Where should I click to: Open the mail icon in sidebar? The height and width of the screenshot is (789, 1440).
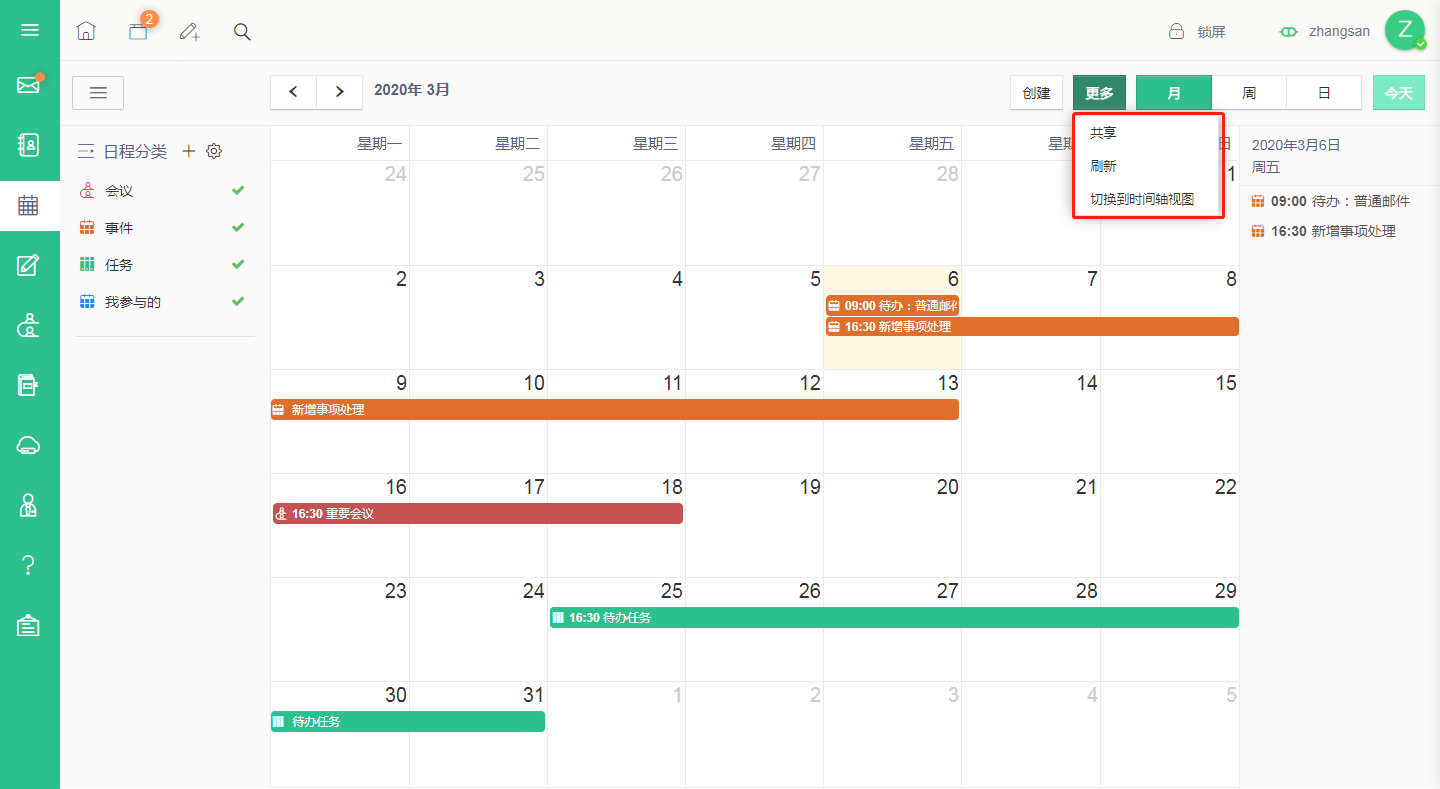[29, 85]
